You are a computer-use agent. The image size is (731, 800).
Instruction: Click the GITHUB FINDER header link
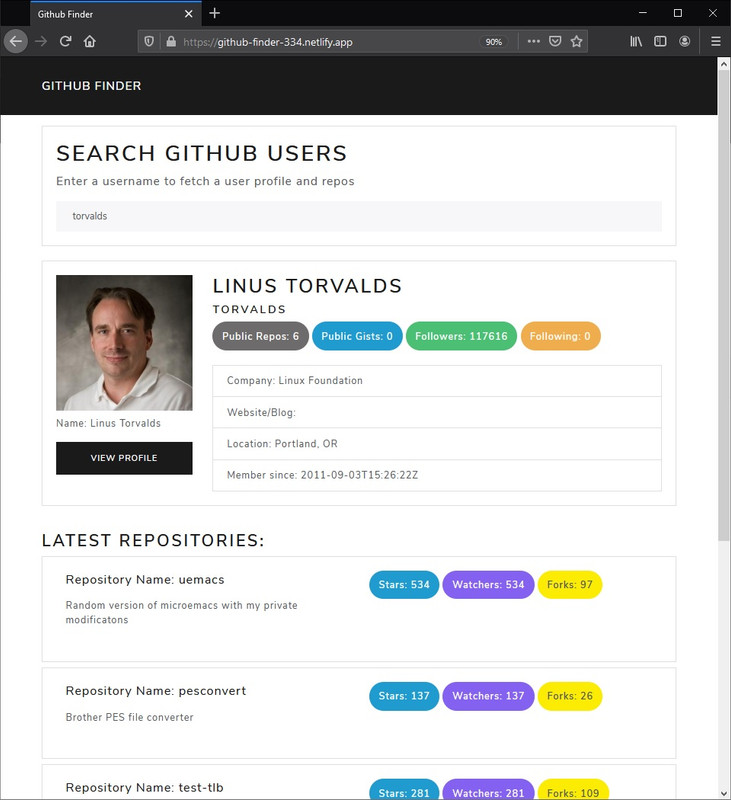91,86
